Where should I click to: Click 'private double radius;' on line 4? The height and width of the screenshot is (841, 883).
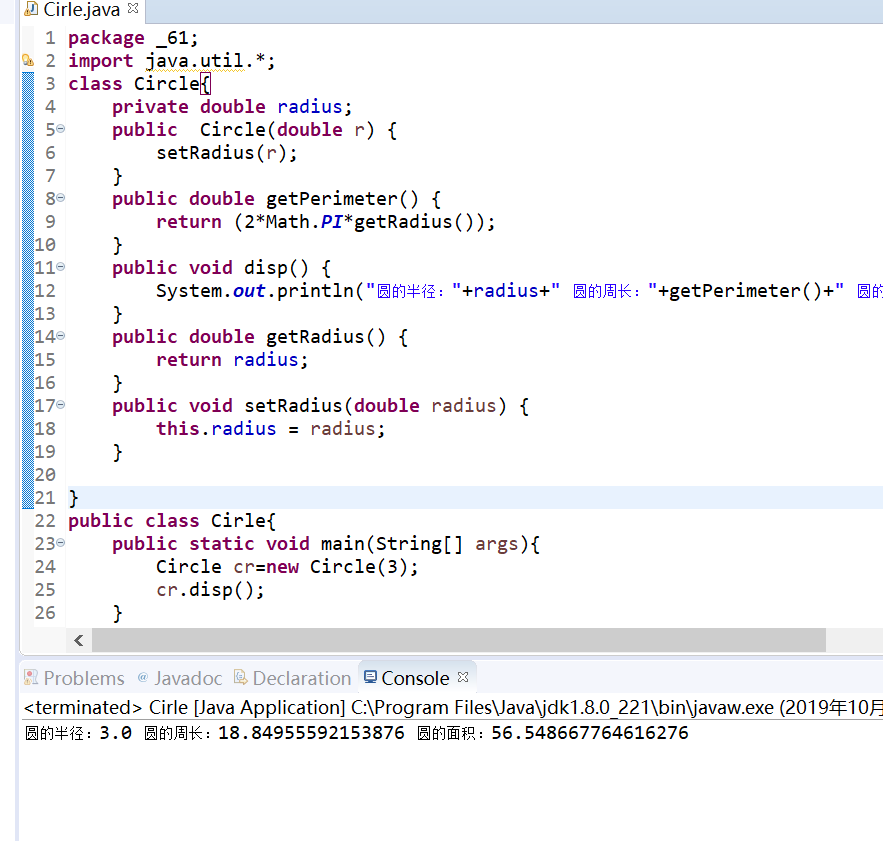pos(232,107)
